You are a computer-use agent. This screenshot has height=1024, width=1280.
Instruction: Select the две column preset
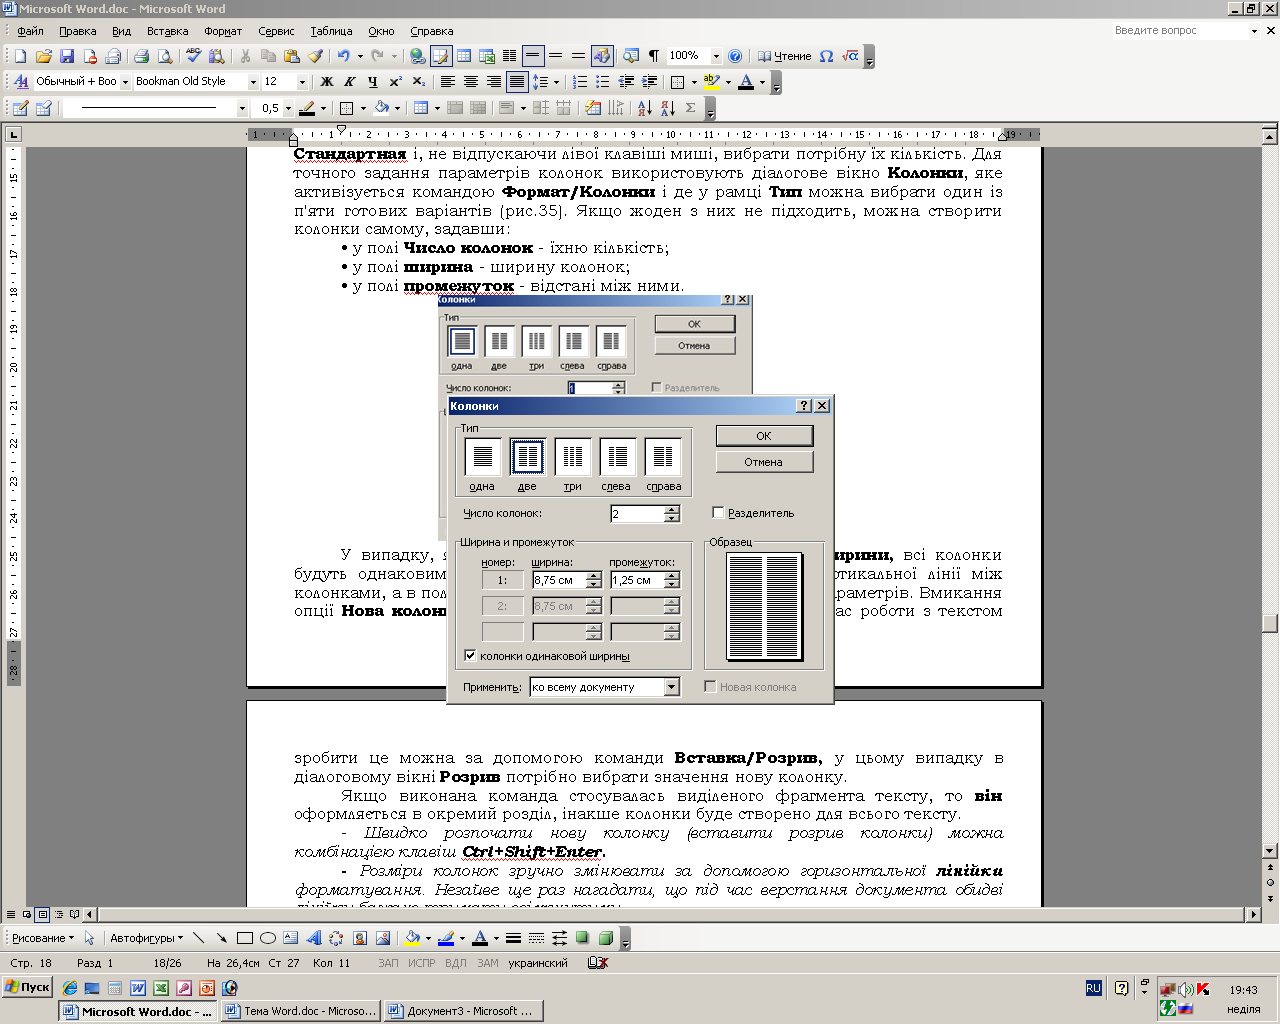527,457
